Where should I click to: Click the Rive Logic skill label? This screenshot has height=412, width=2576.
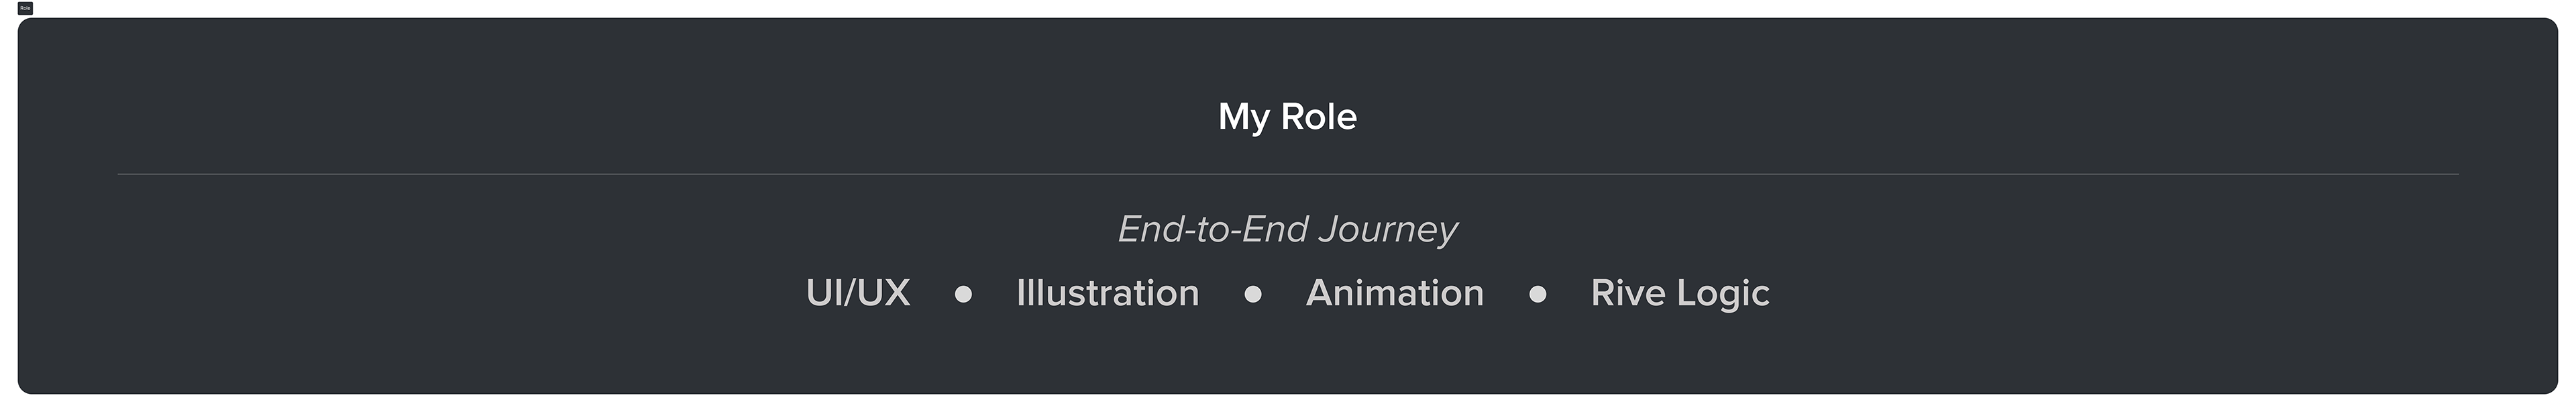tap(1680, 293)
